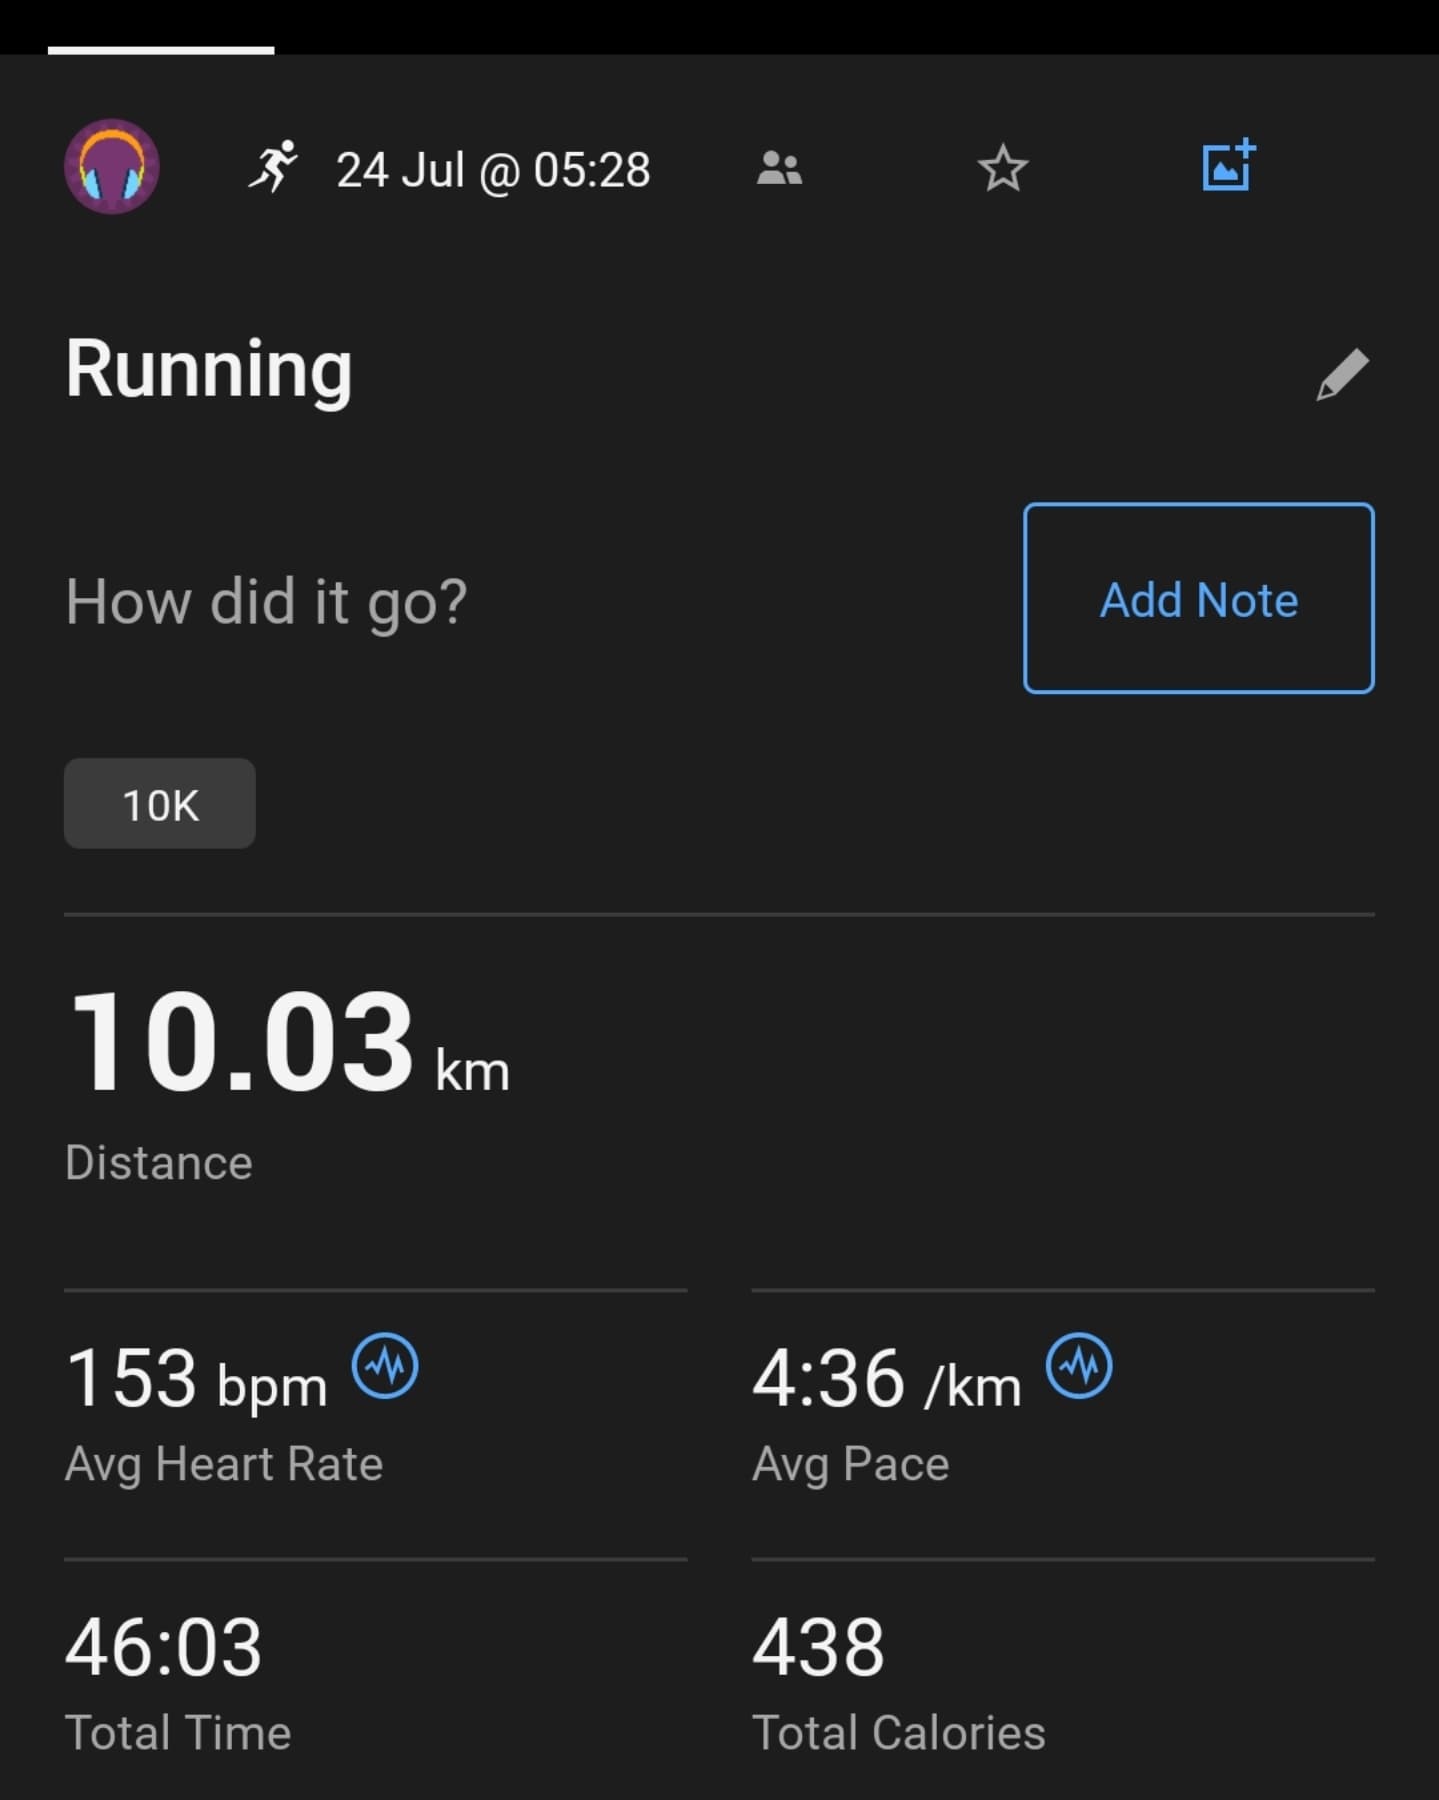Open the headphones profile avatar
Viewport: 1439px width, 1800px height.
(x=112, y=167)
